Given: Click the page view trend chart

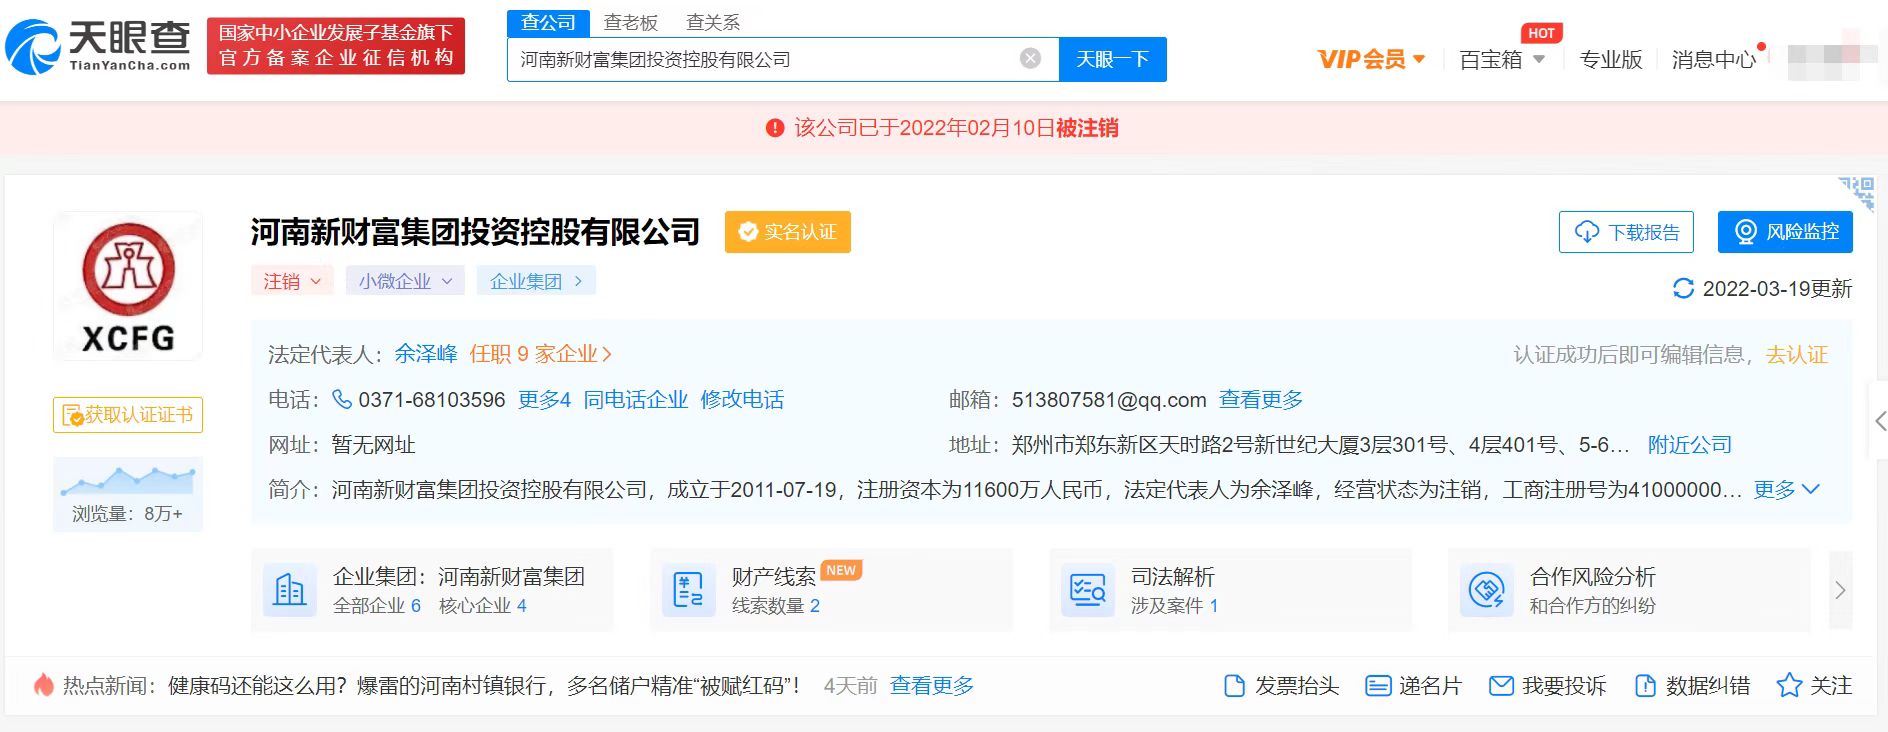Looking at the screenshot, I should (x=128, y=480).
